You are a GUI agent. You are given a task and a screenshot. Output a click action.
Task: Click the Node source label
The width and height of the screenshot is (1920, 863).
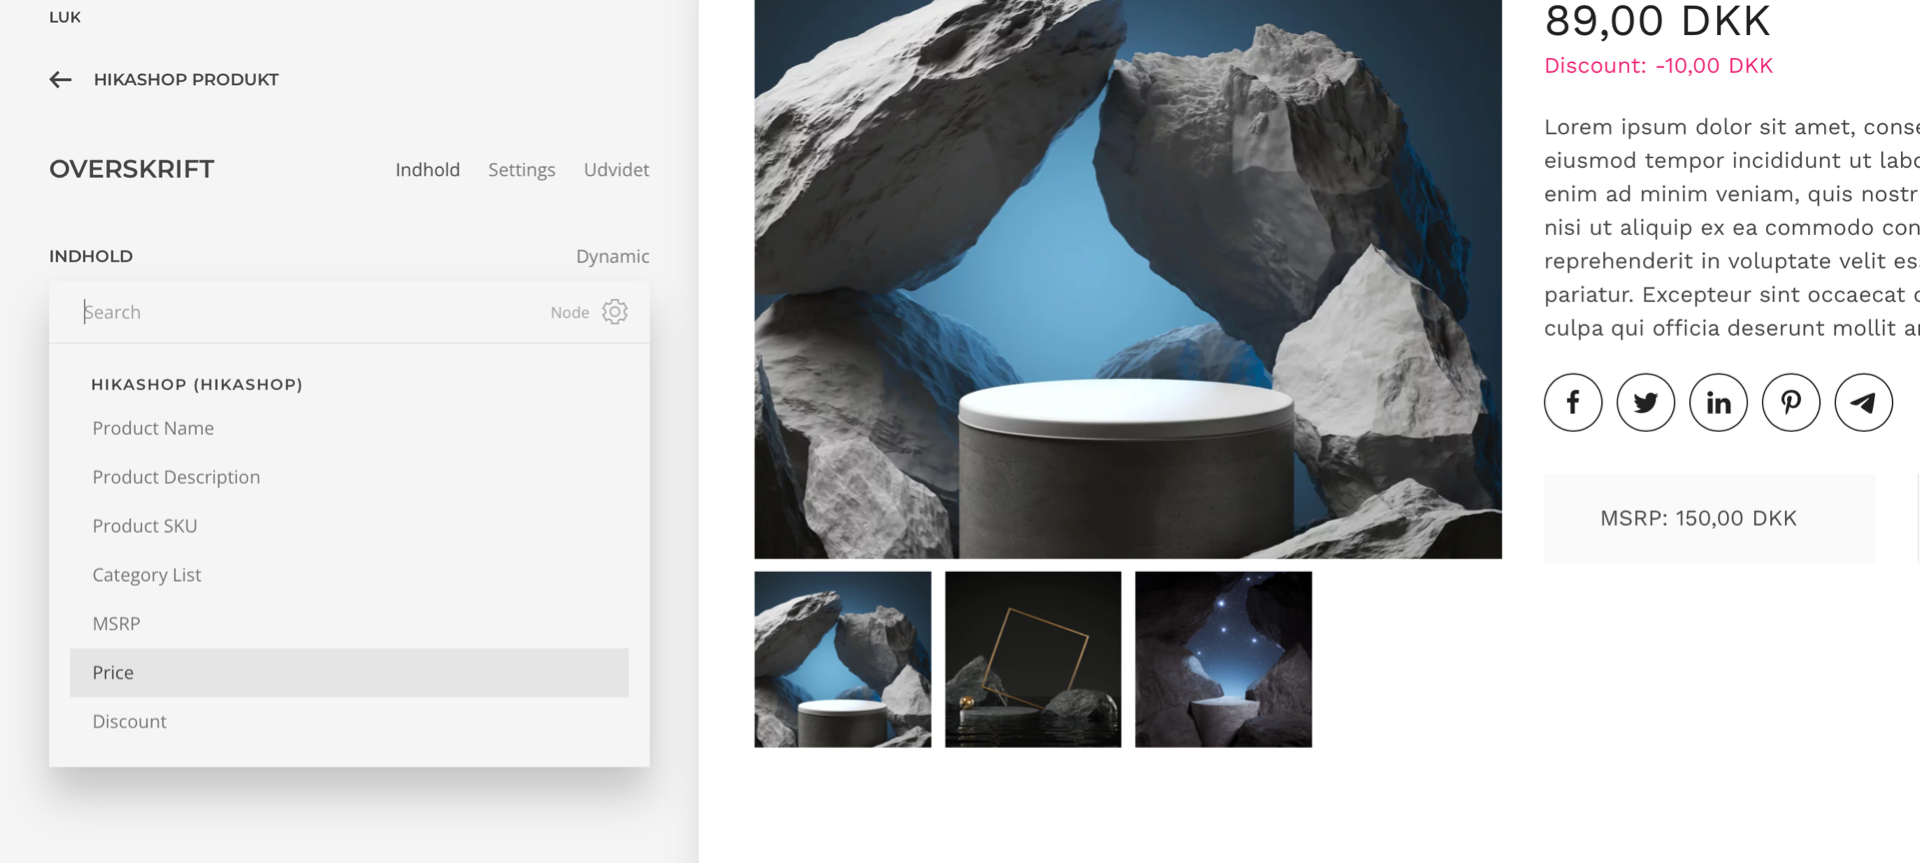tap(570, 312)
